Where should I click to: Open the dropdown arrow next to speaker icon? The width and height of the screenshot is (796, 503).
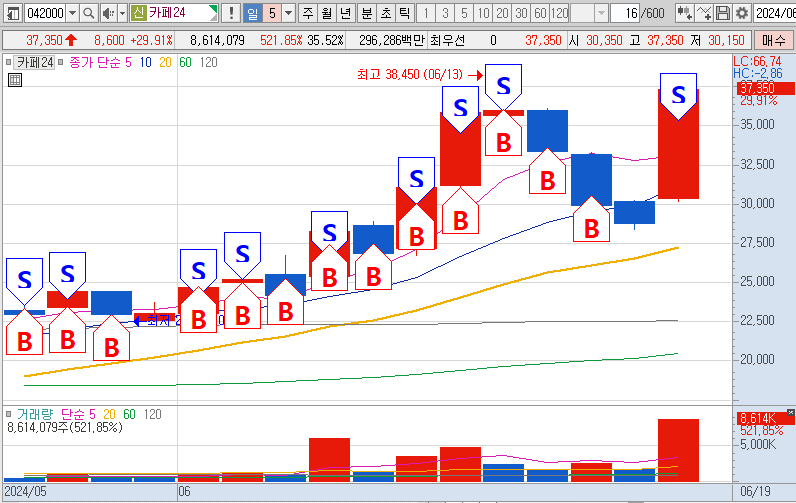point(122,13)
